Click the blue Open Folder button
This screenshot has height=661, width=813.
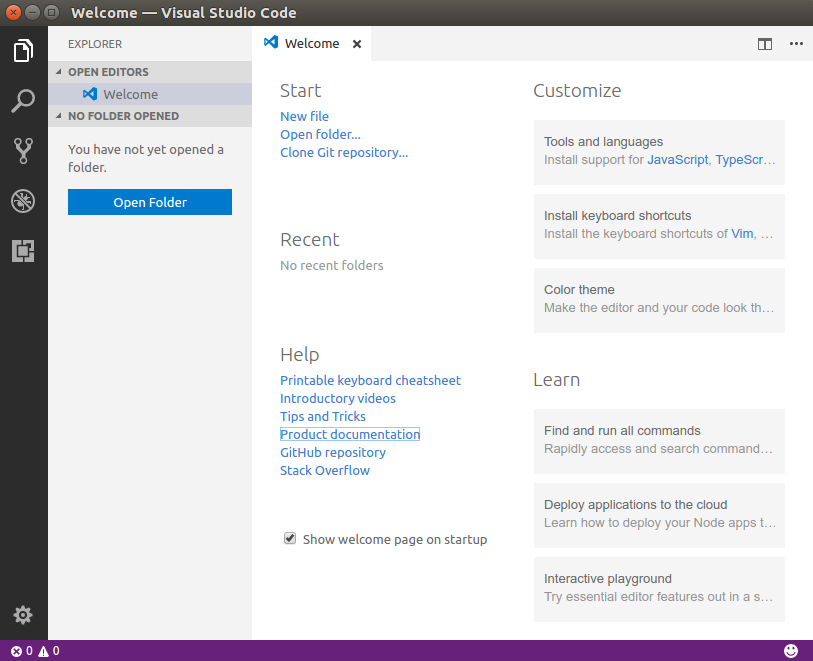[x=150, y=202]
